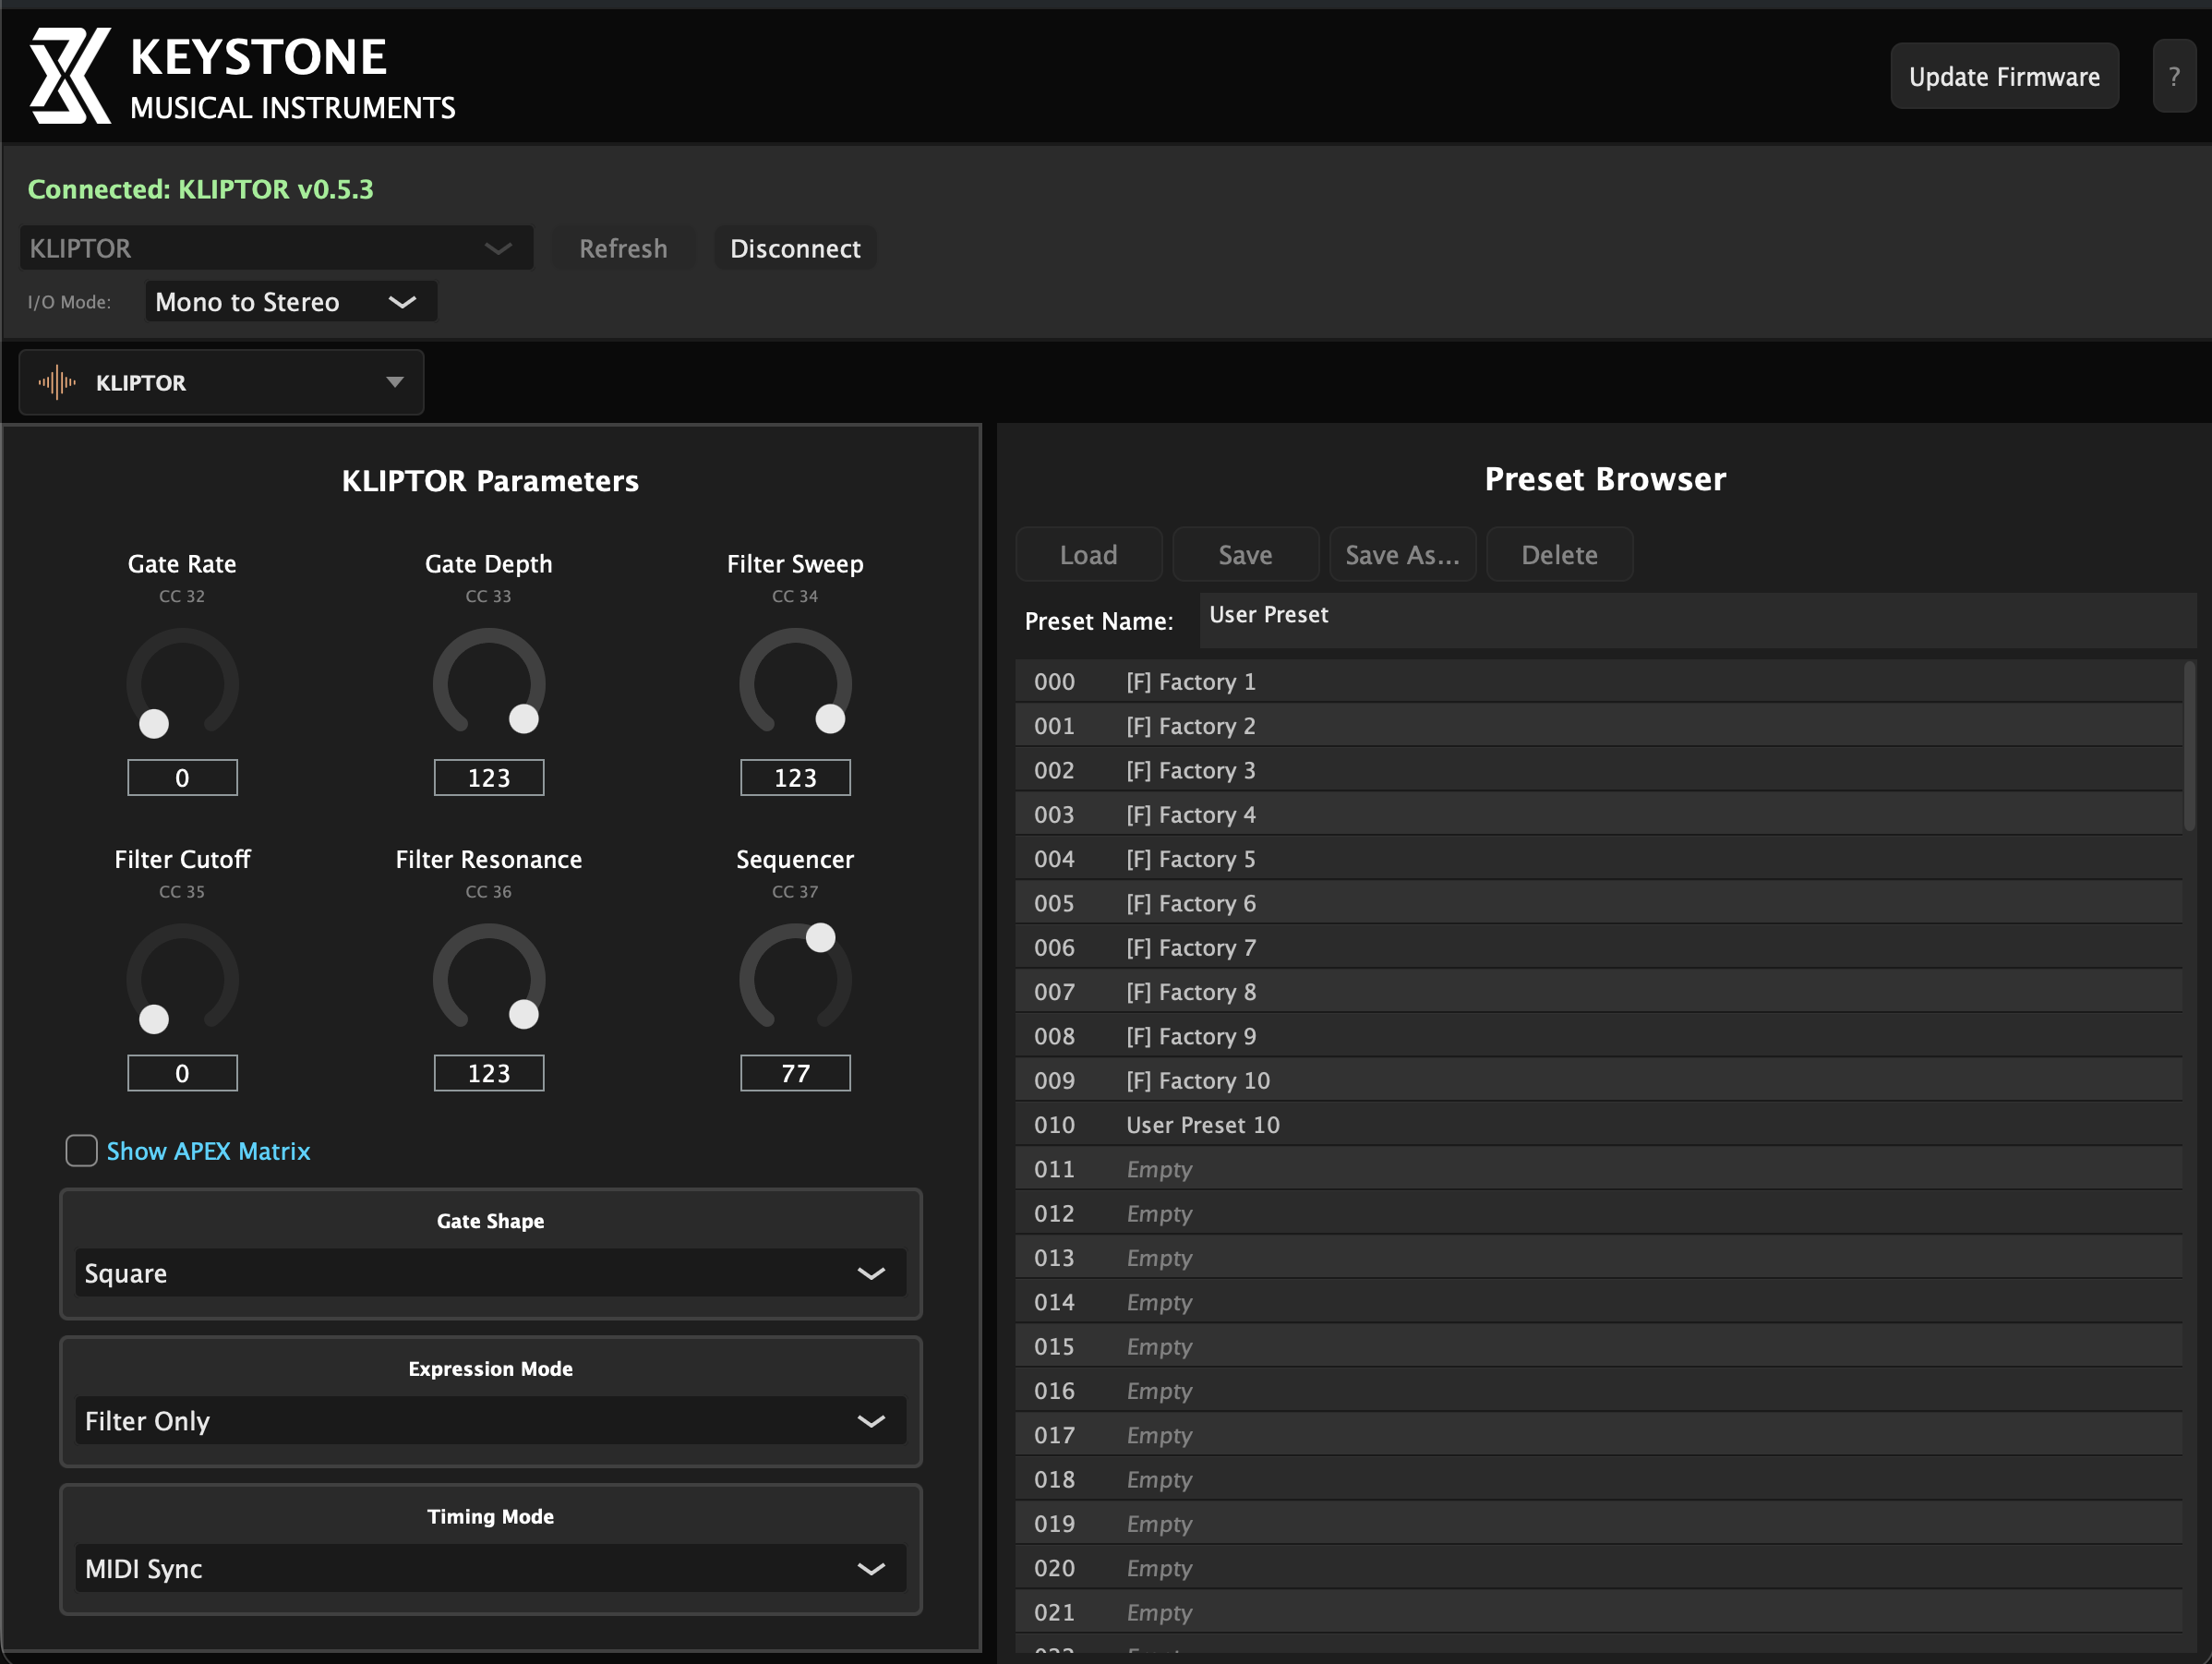The width and height of the screenshot is (2212, 1664).
Task: Open help via question mark button
Action: 2173,77
